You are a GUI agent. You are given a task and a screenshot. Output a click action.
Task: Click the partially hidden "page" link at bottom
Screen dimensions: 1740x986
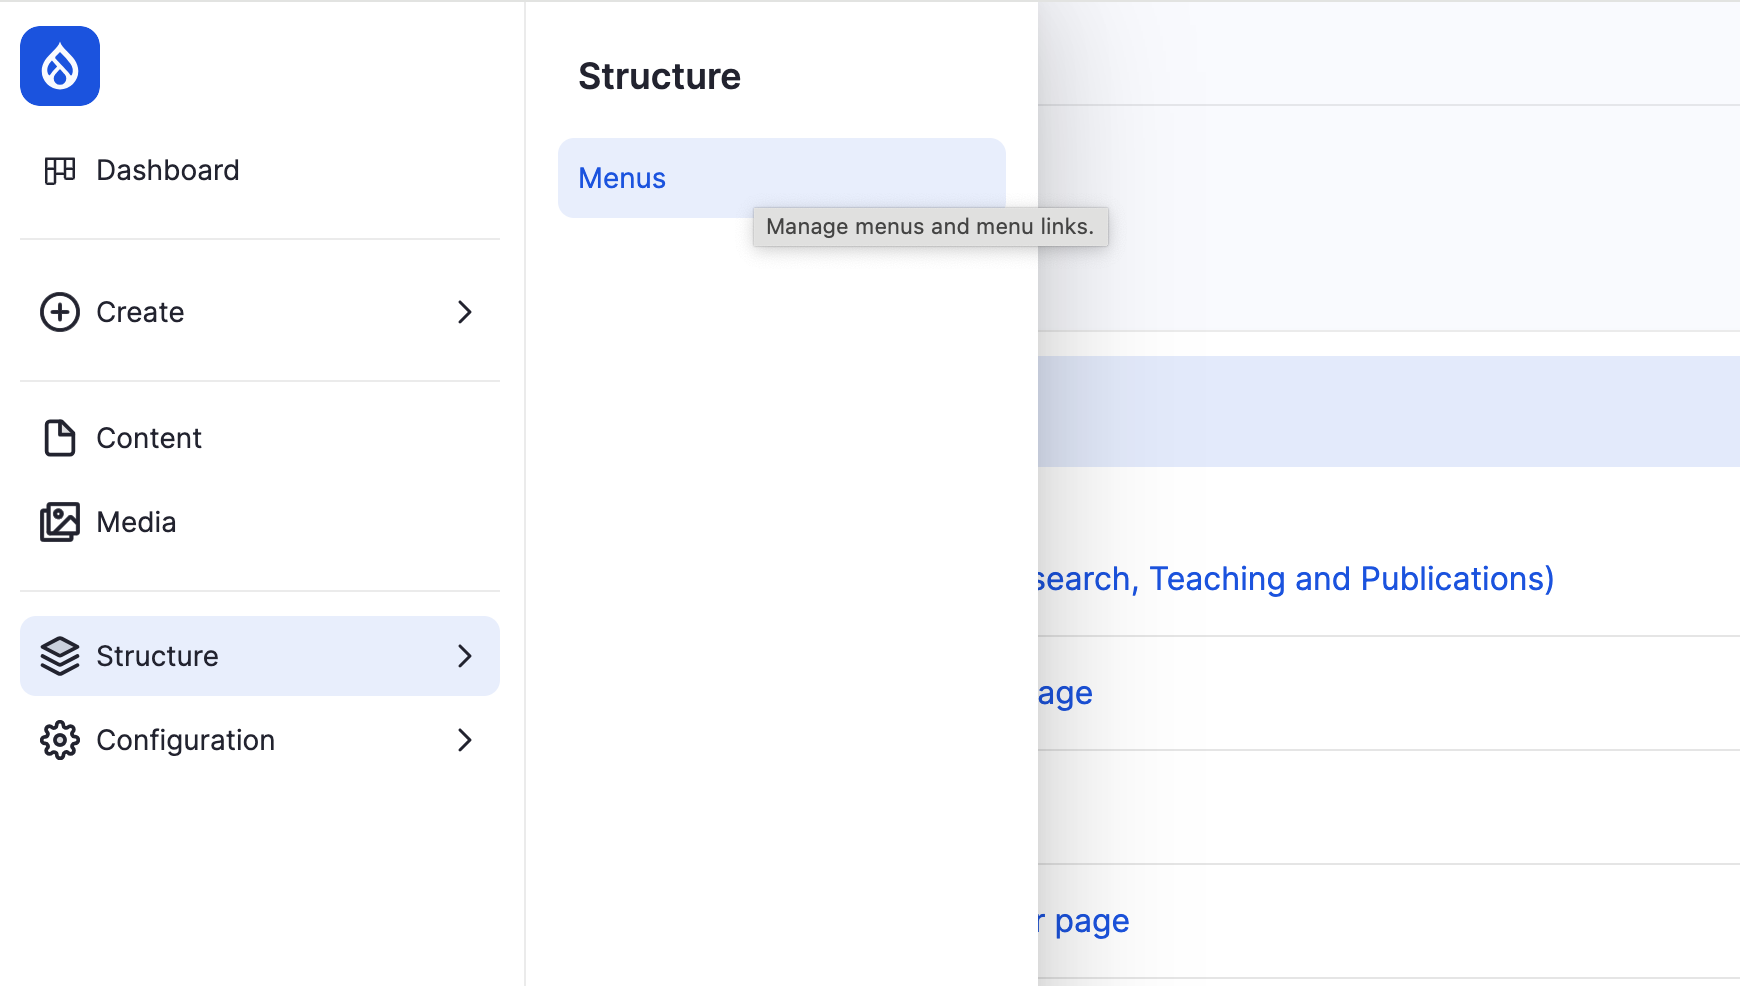tap(1091, 921)
